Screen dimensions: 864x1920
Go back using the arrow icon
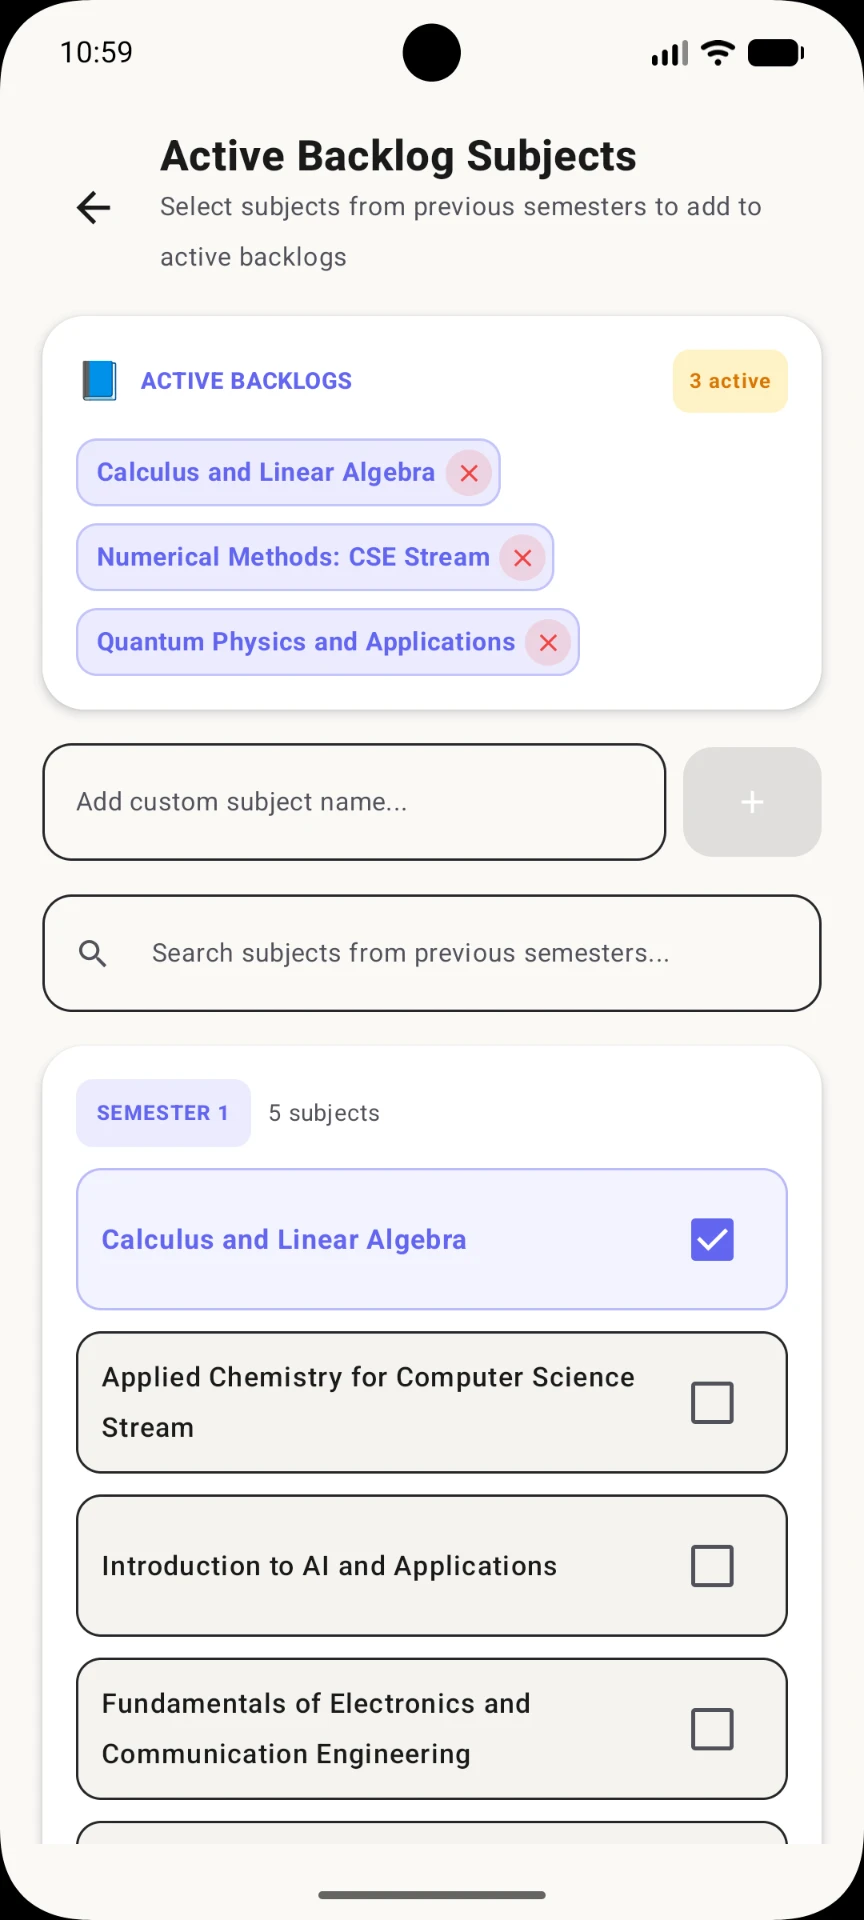(94, 207)
